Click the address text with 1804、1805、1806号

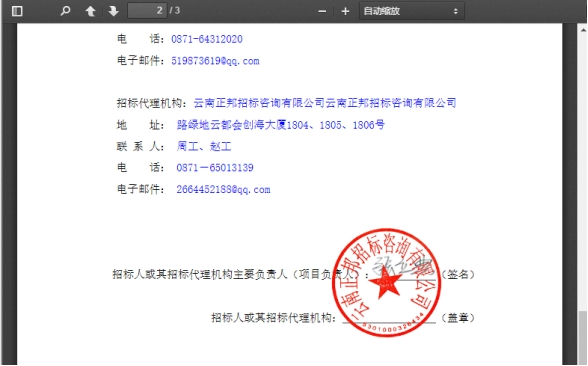pyautogui.click(x=280, y=124)
